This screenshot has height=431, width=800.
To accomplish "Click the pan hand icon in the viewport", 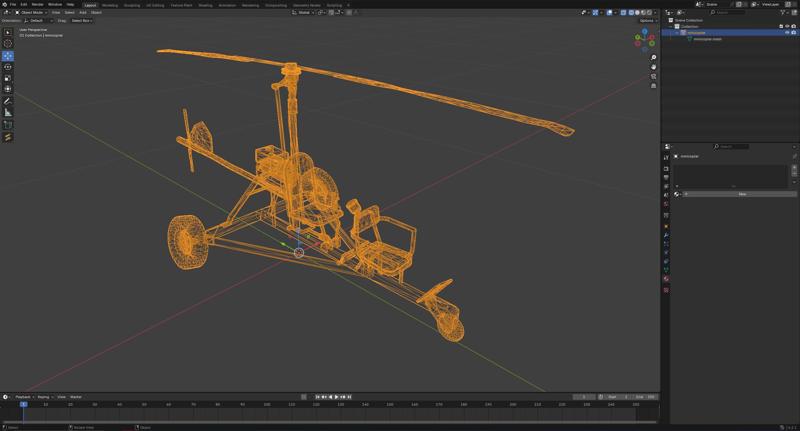I will (654, 67).
